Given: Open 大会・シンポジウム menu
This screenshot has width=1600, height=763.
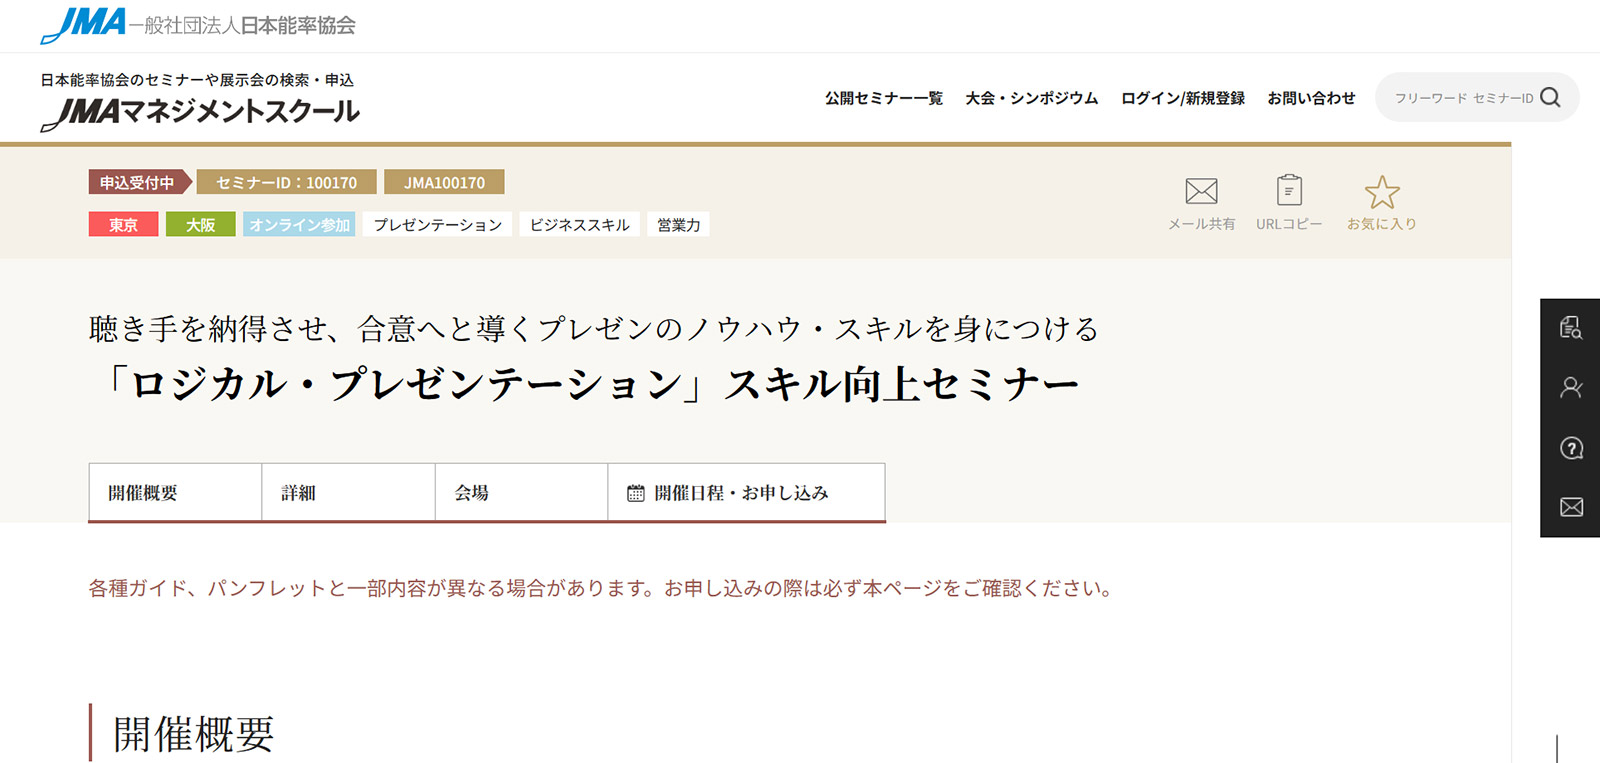Looking at the screenshot, I should [x=1031, y=98].
